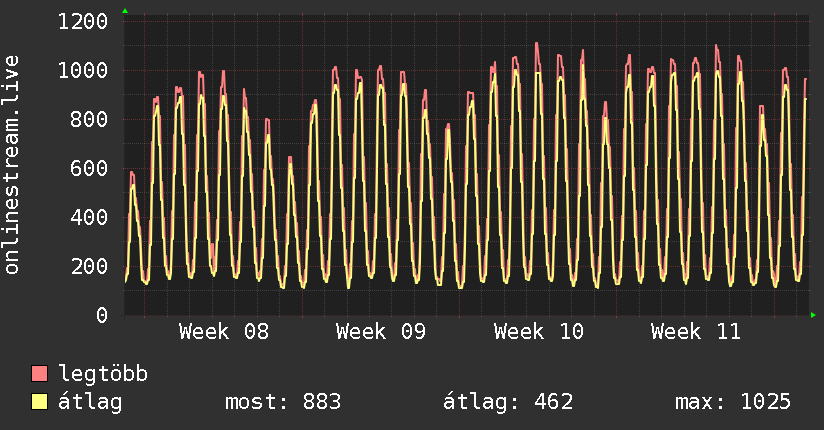
Task: Click the 'max: 1025' maximum statistic
Action: pos(733,402)
